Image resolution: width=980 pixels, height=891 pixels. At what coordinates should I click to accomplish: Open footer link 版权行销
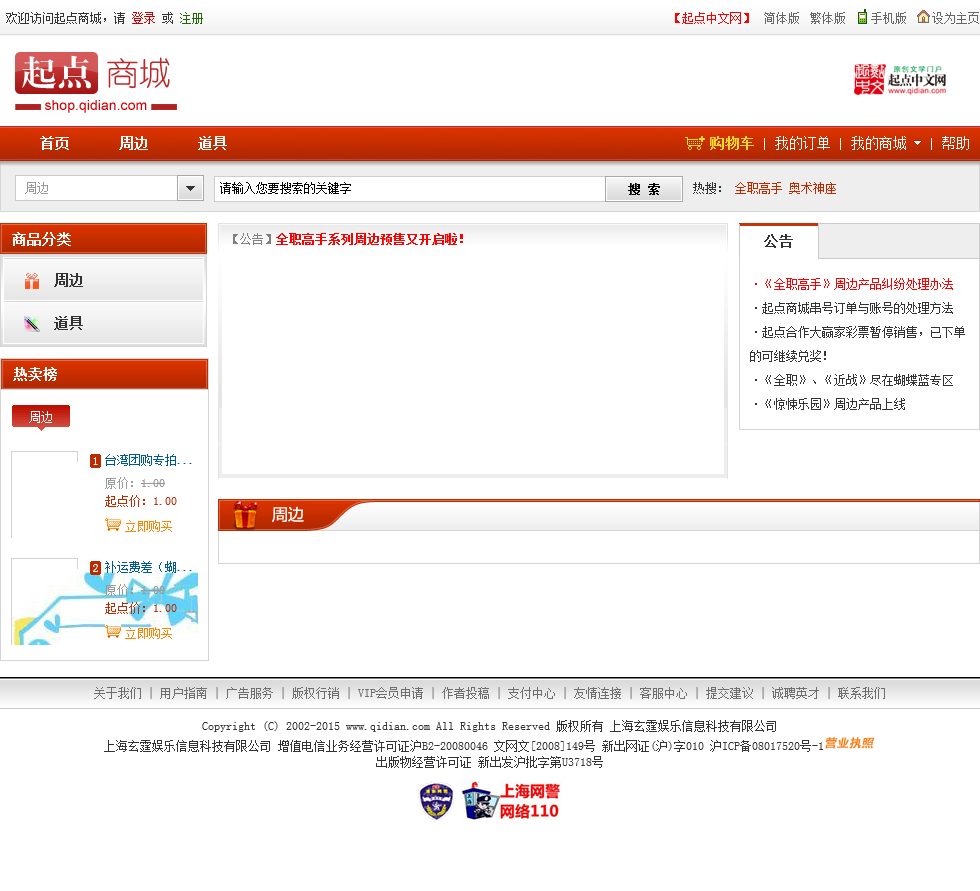(316, 693)
